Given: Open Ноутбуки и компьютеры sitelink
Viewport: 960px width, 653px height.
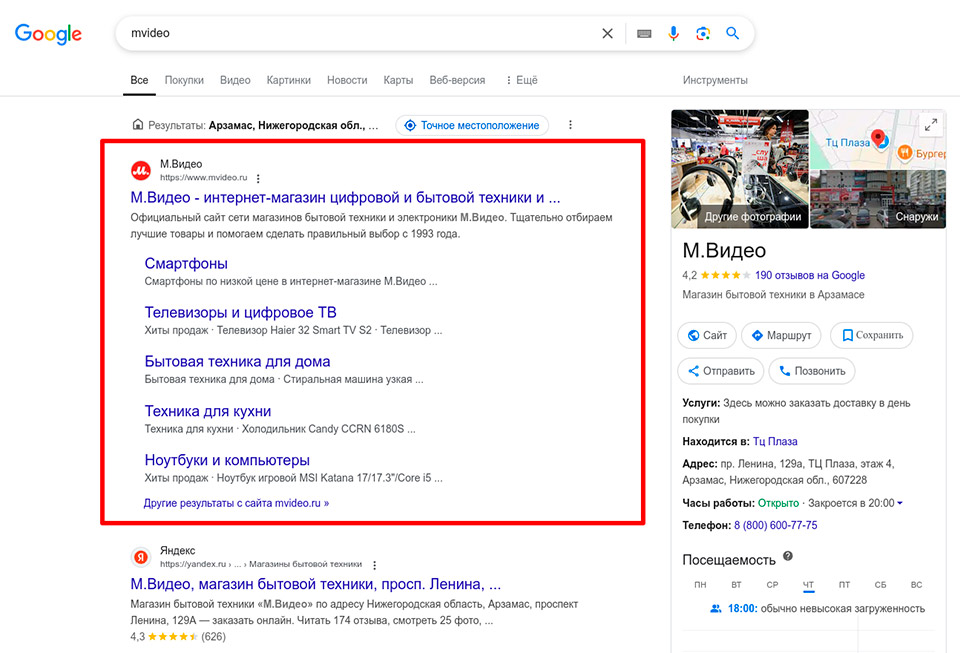Looking at the screenshot, I should (227, 460).
